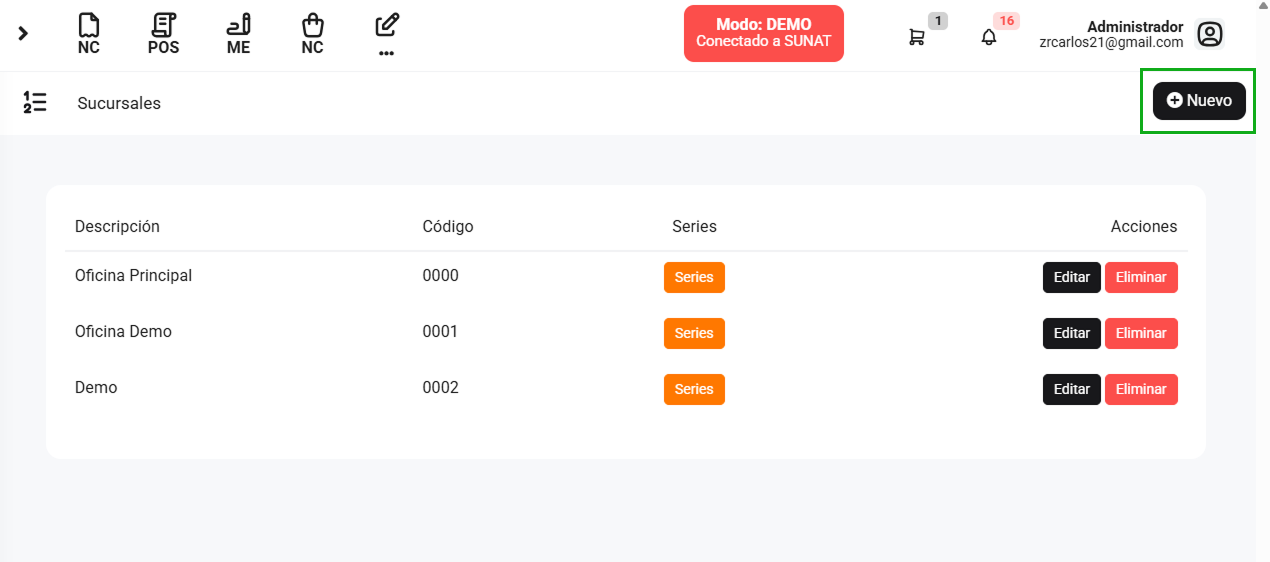Click the numbered list icon beside Sucursales
The height and width of the screenshot is (562, 1270).
35,102
